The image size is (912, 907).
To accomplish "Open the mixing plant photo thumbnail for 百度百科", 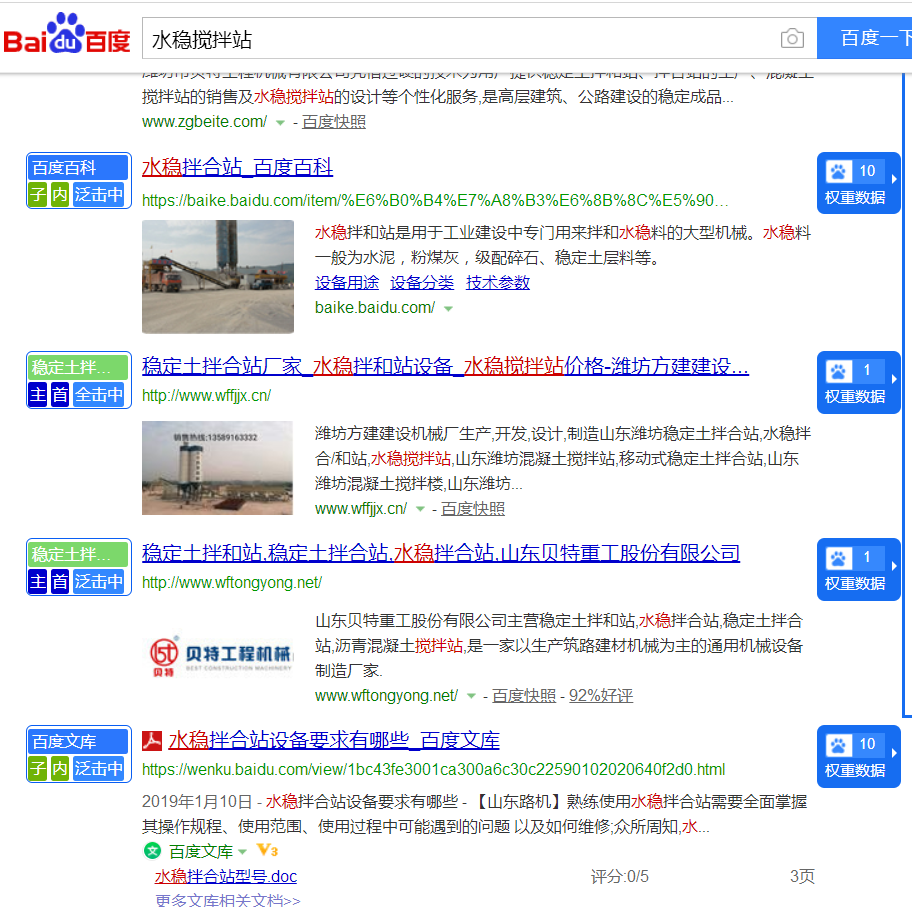I will click(218, 276).
